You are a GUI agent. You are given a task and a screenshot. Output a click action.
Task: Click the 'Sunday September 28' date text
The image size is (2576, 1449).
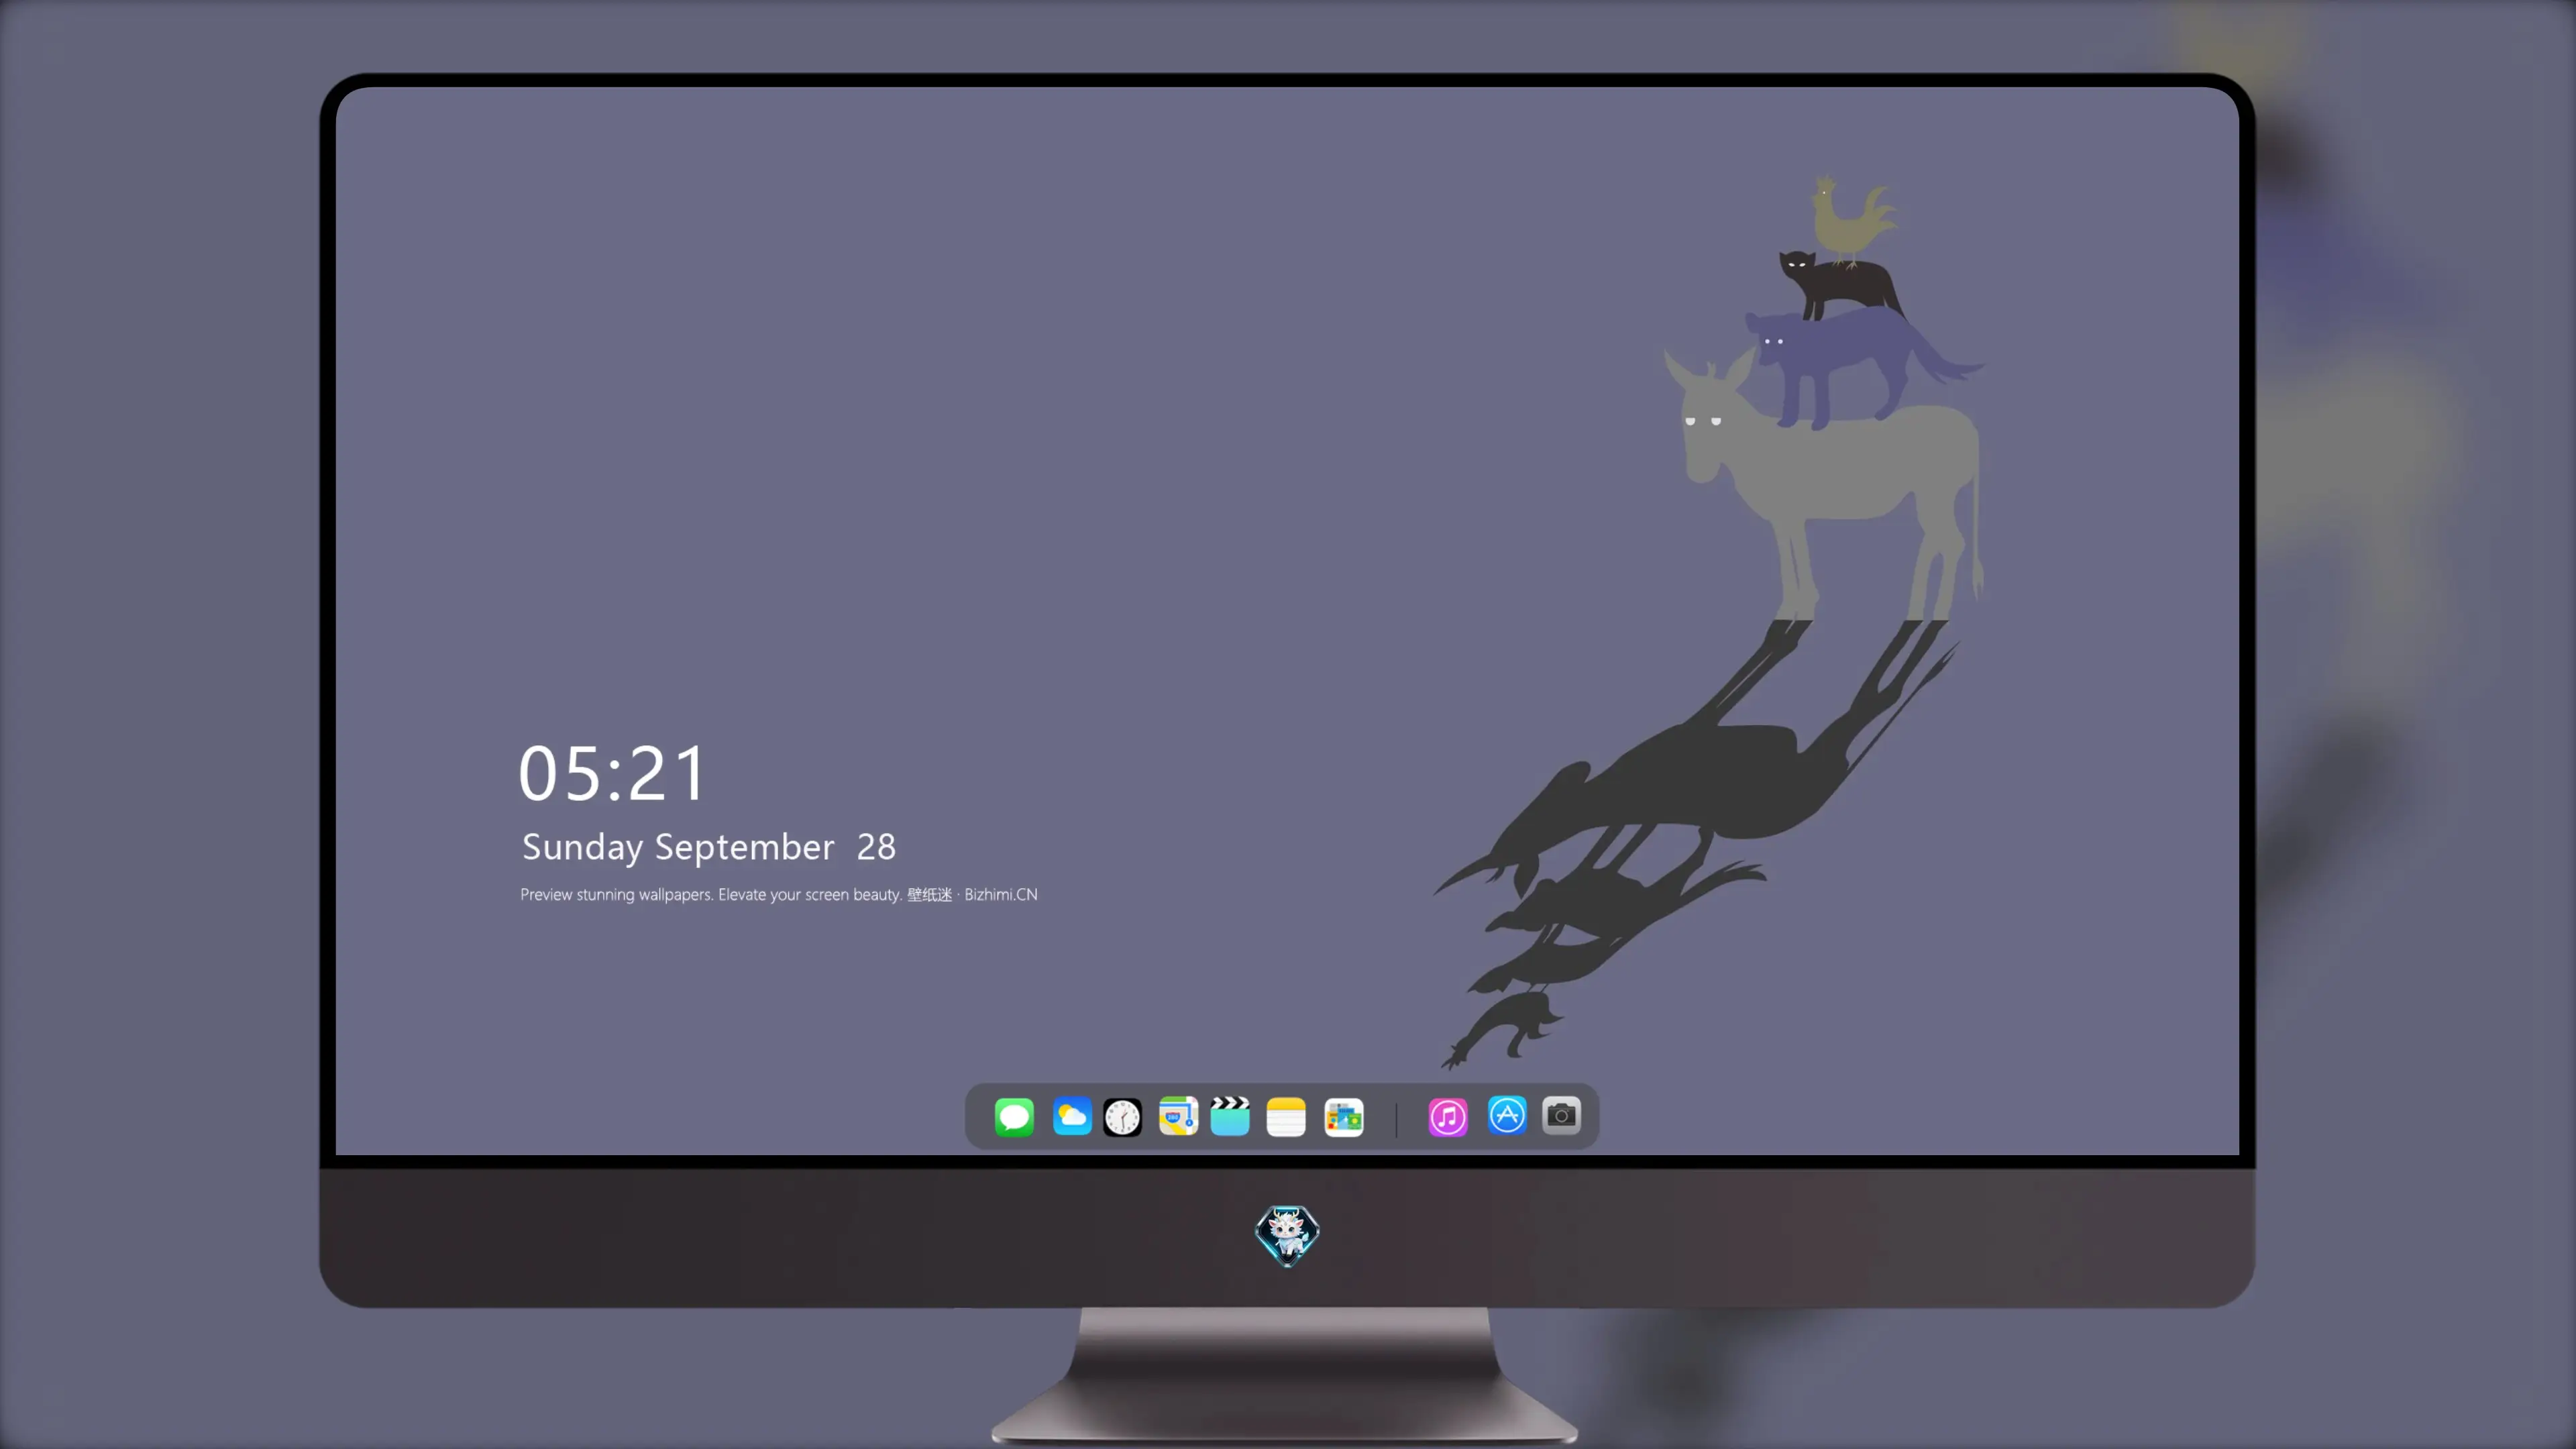coord(709,848)
